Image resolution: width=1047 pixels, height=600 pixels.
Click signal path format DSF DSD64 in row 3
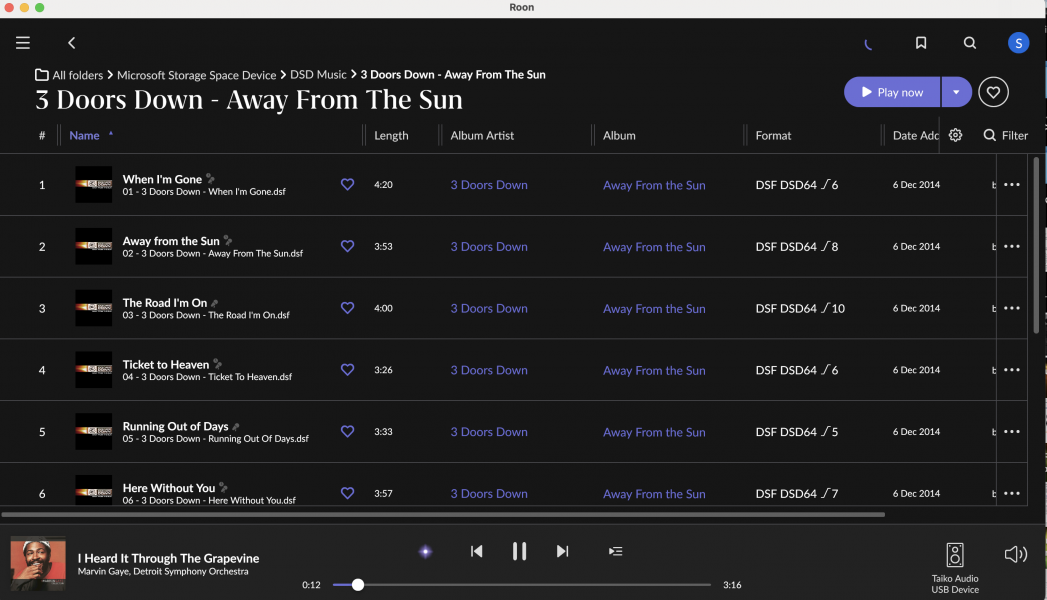click(800, 308)
